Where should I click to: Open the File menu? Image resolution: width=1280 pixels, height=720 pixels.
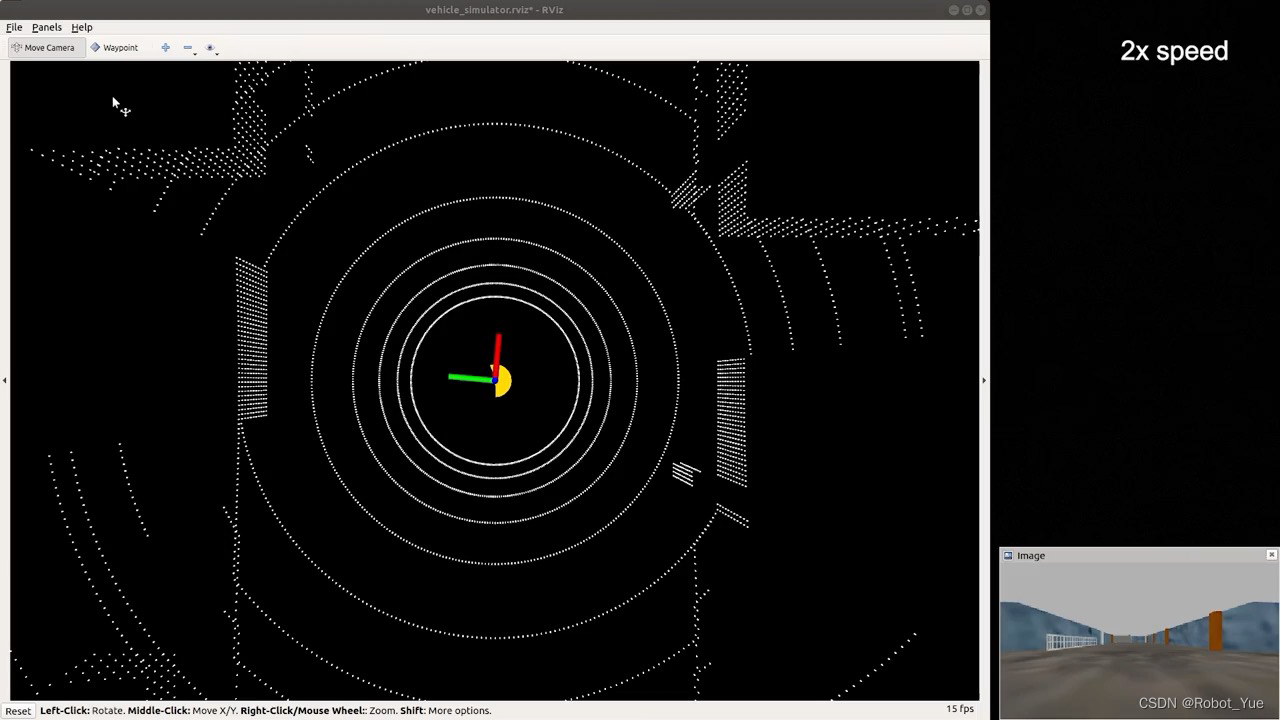click(14, 27)
